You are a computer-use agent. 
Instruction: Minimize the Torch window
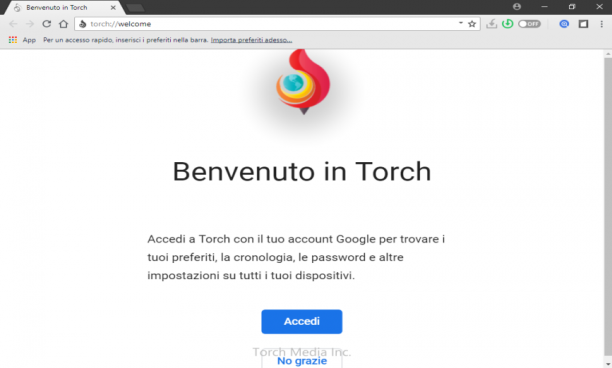tap(544, 7)
